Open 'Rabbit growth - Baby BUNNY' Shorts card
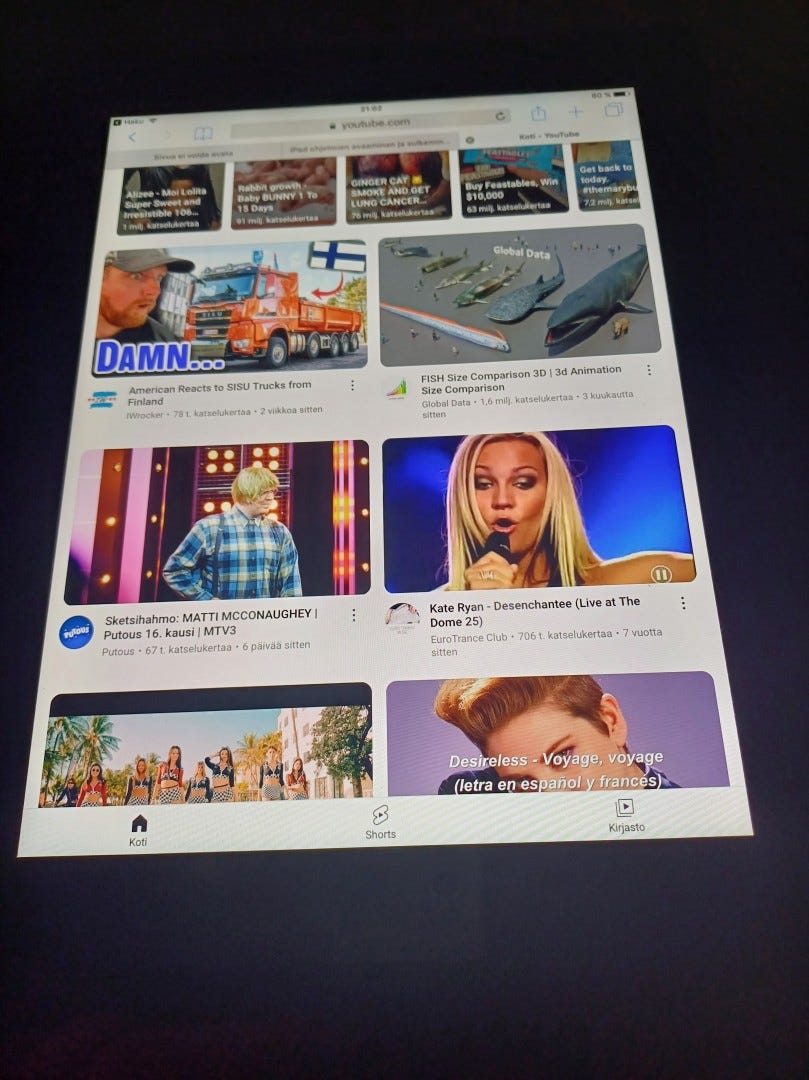809x1080 pixels. tap(284, 192)
